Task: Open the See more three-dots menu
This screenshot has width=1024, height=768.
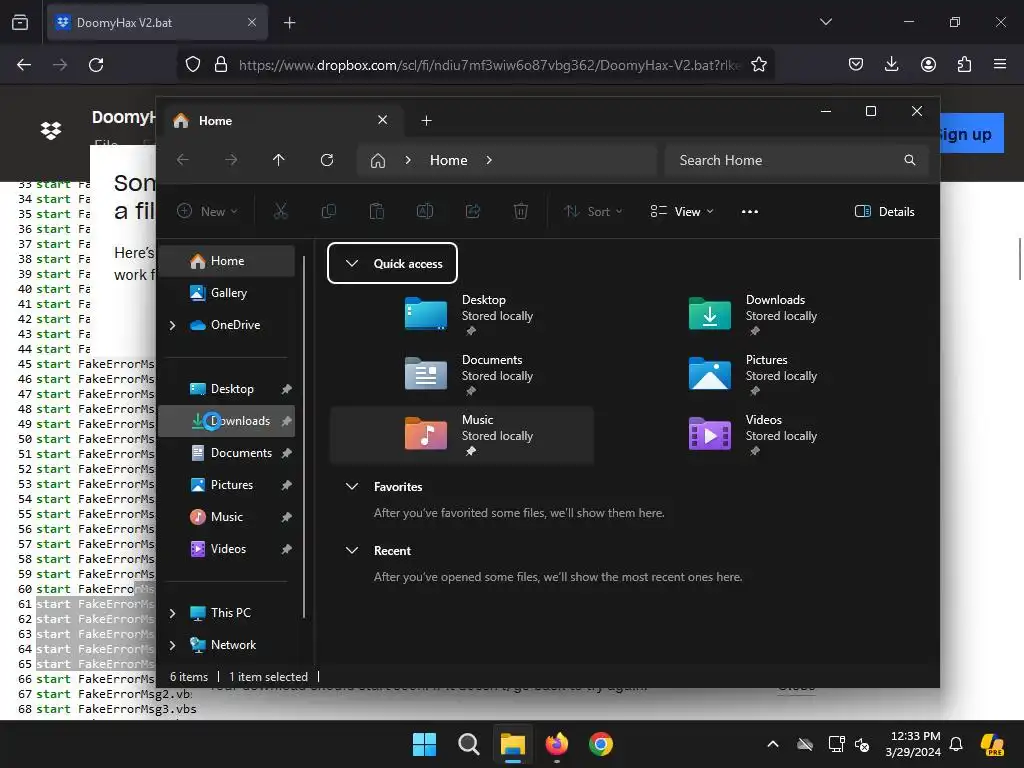Action: [x=750, y=212]
